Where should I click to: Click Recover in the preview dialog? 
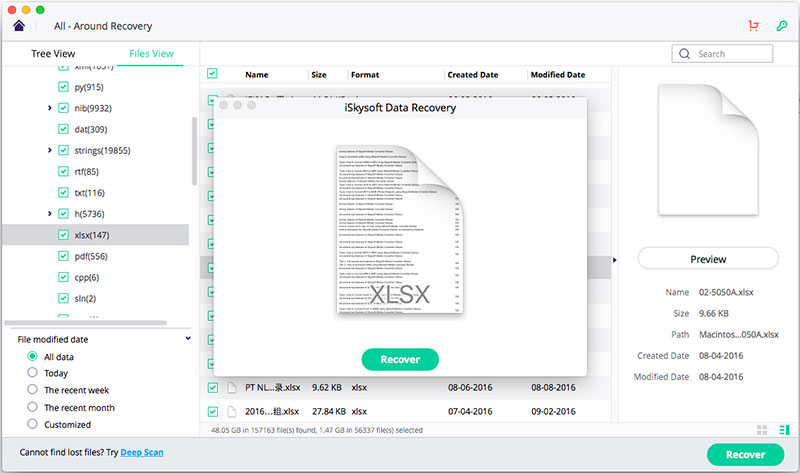pos(400,360)
